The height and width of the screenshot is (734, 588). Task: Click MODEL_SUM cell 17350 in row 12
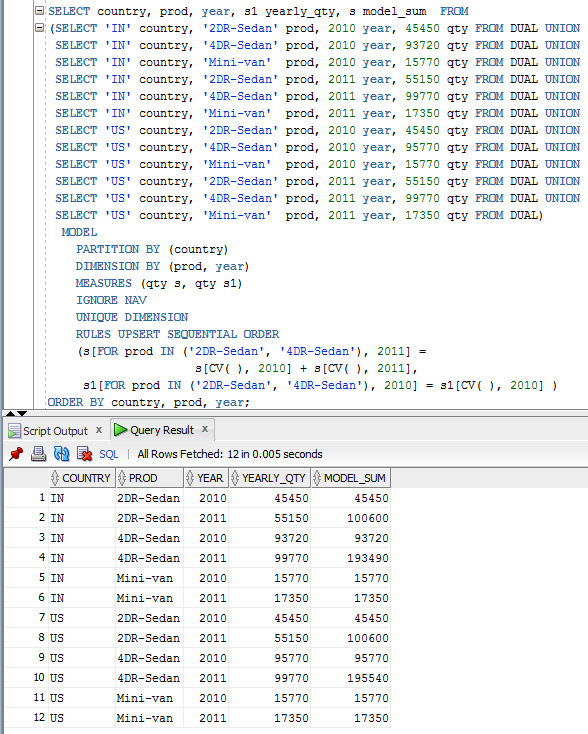pos(351,718)
